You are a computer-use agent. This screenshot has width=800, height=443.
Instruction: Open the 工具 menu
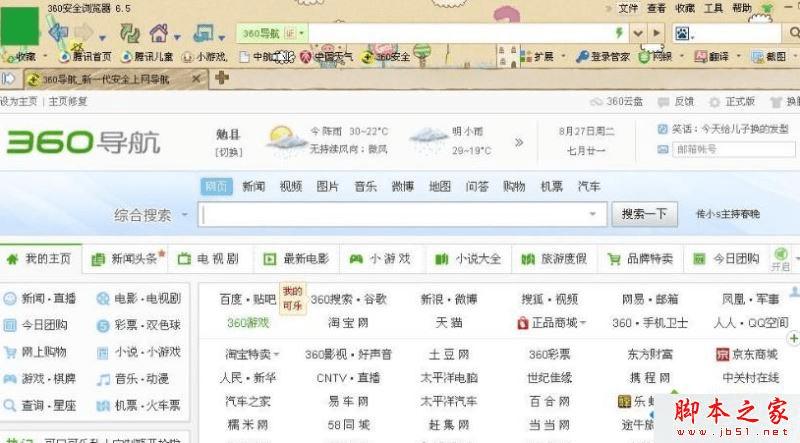pos(713,8)
